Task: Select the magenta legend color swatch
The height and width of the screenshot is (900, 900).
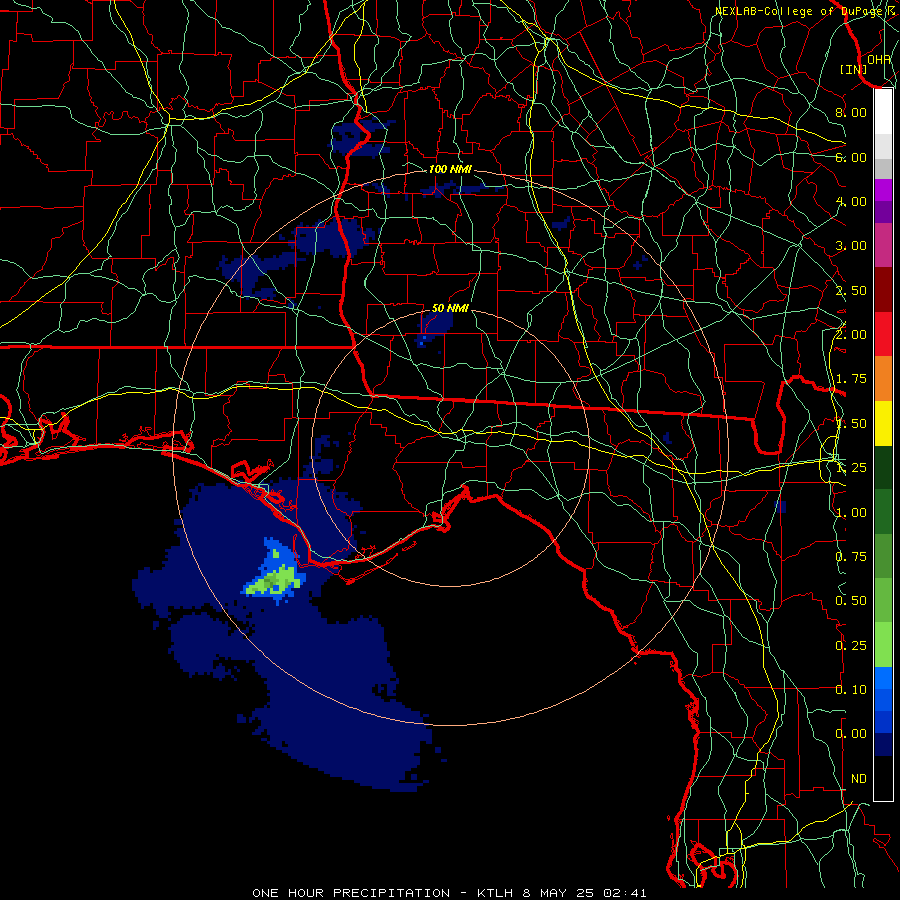Action: tap(883, 190)
